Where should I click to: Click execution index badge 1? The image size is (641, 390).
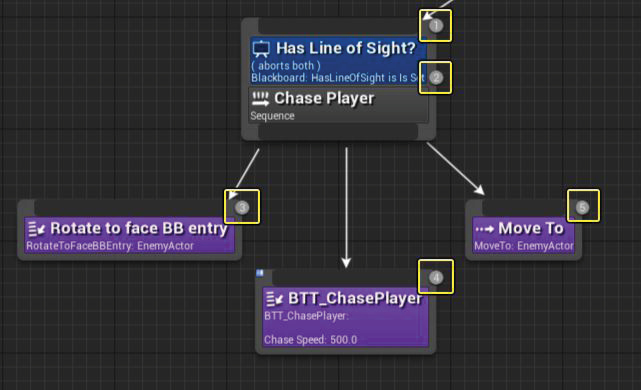(x=436, y=26)
